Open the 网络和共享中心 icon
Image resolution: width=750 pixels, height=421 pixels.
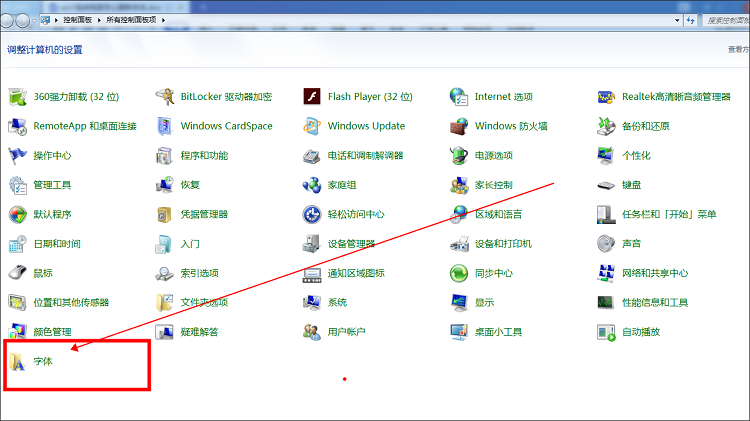pyautogui.click(x=606, y=274)
